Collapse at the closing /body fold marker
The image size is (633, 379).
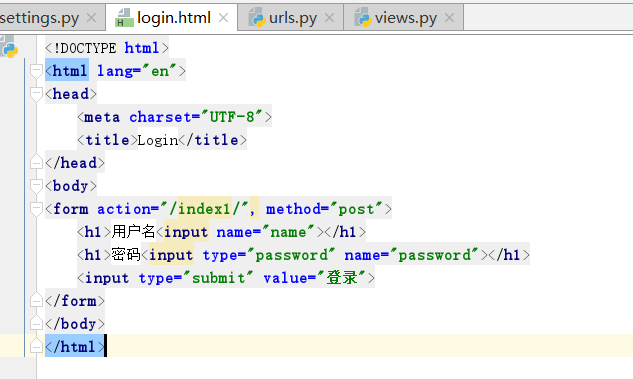[36, 324]
